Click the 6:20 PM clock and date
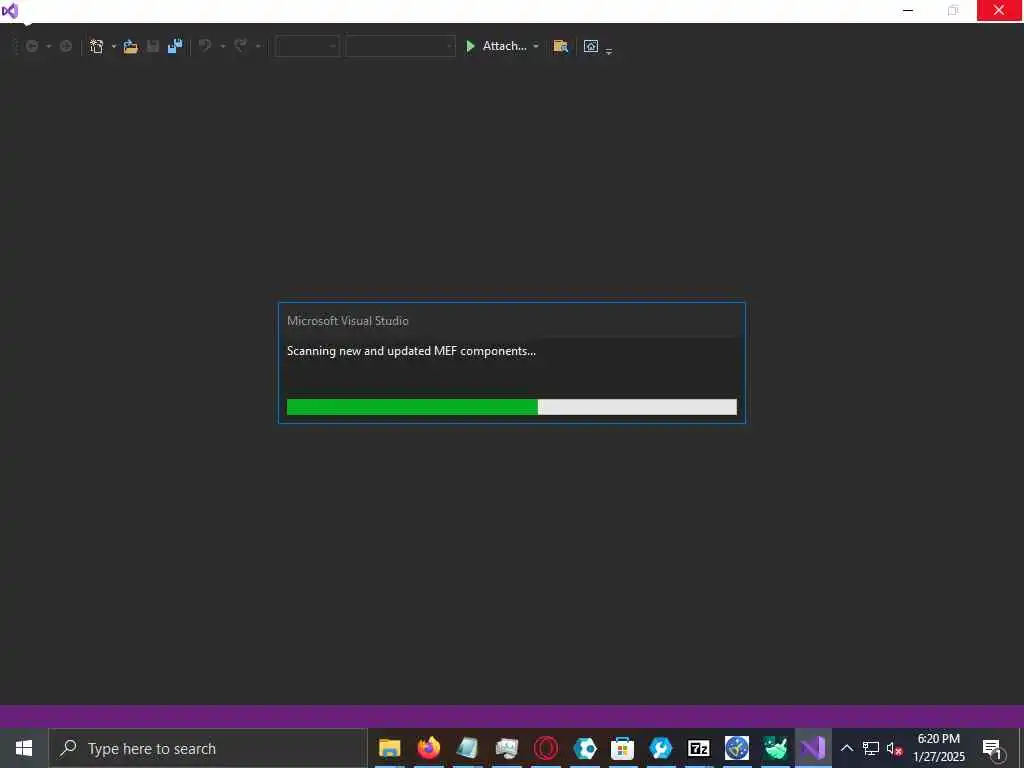 938,748
